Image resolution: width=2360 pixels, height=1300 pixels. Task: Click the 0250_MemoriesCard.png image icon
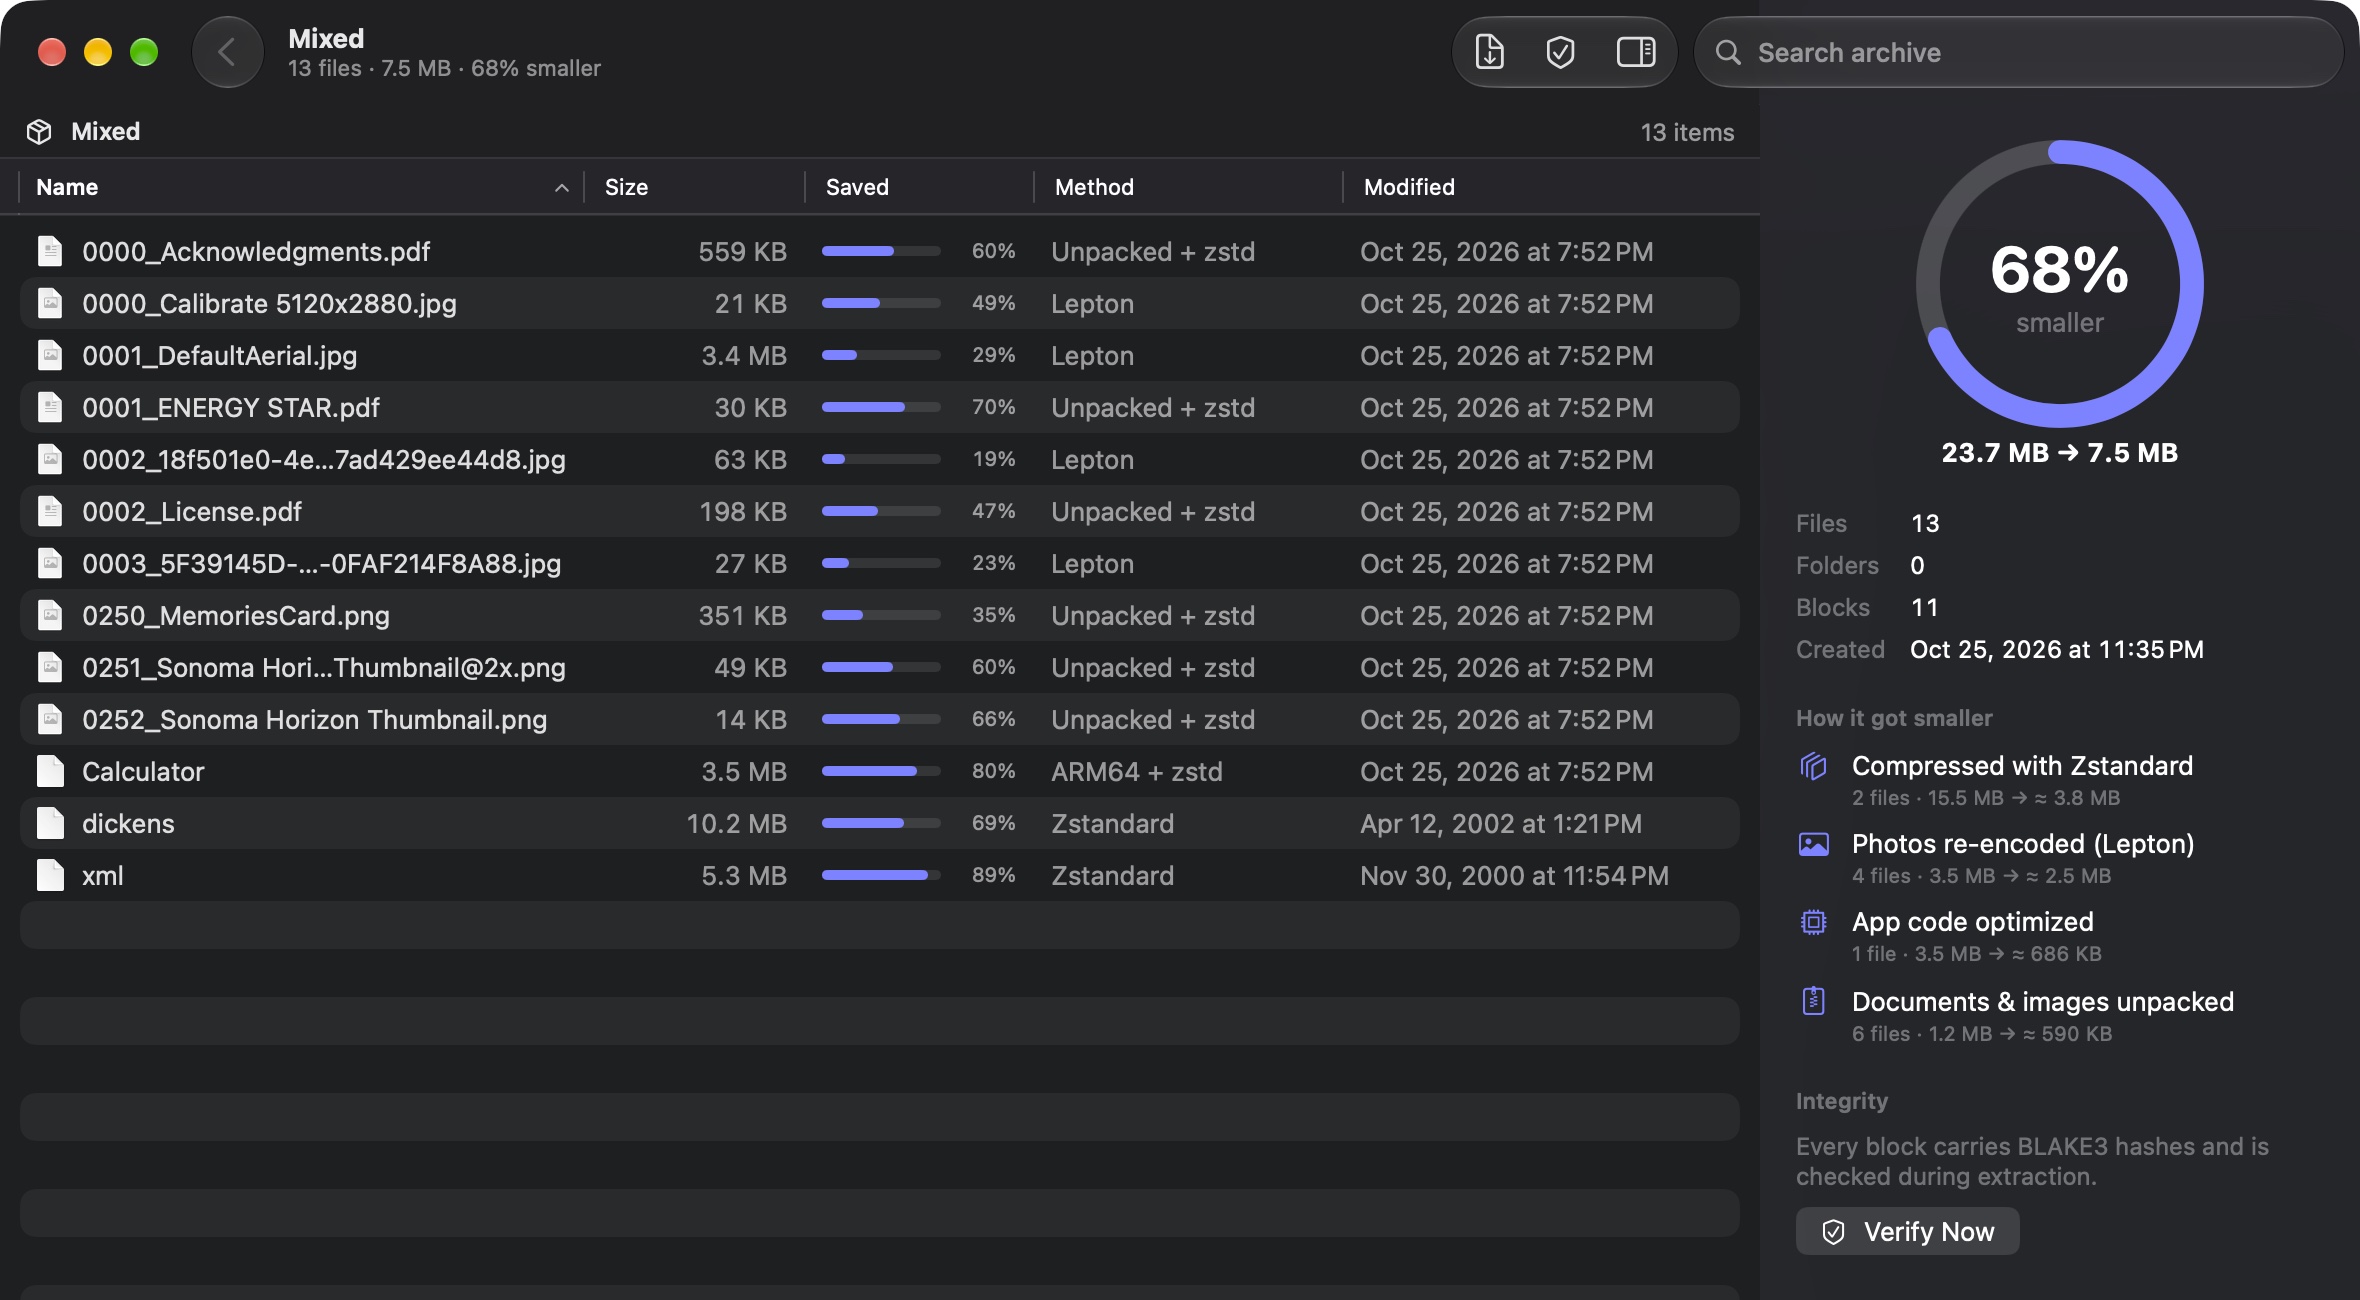(50, 615)
